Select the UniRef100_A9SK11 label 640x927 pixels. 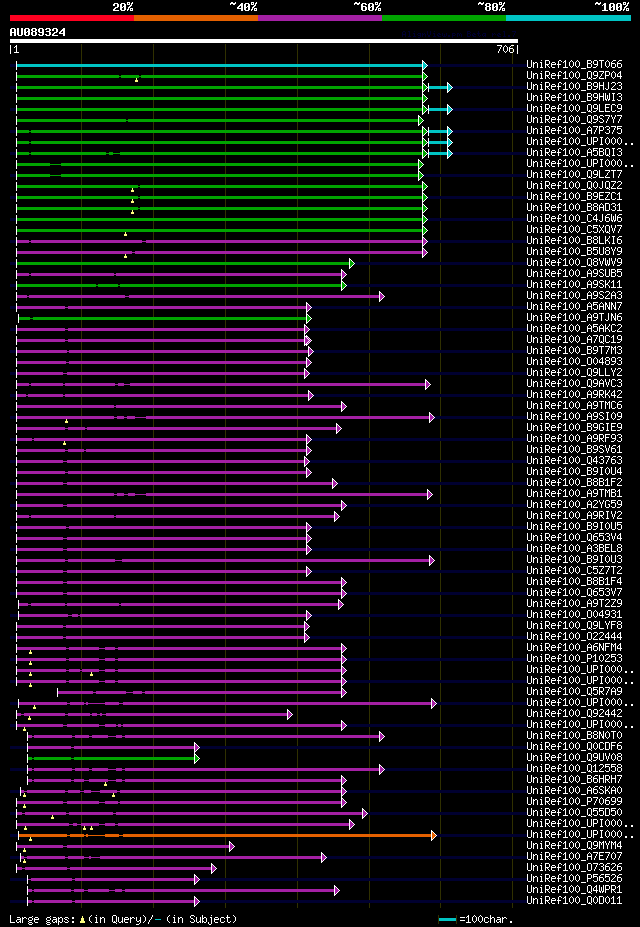coord(574,285)
